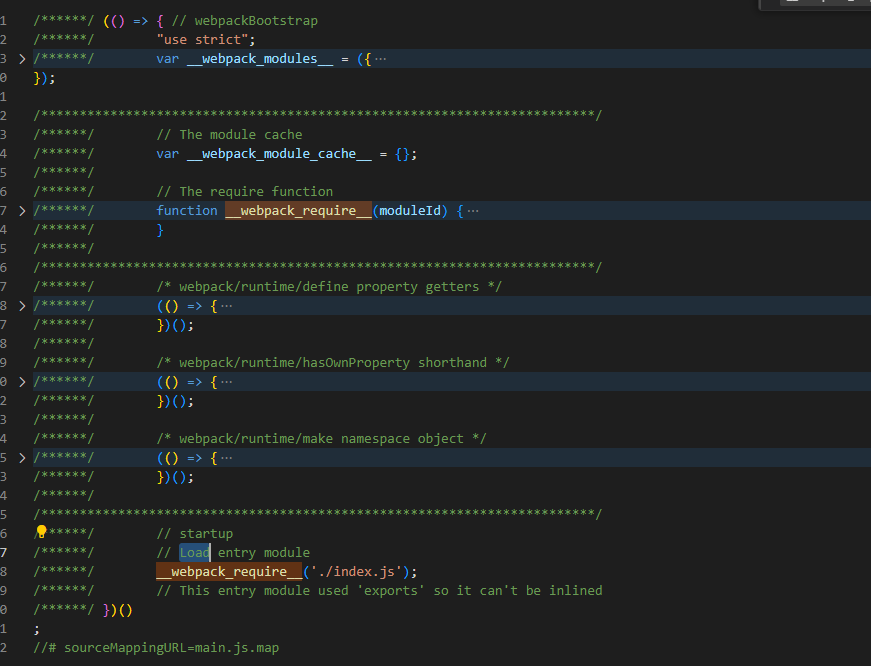Click the ellipsis under make namespace object comment

click(x=226, y=458)
